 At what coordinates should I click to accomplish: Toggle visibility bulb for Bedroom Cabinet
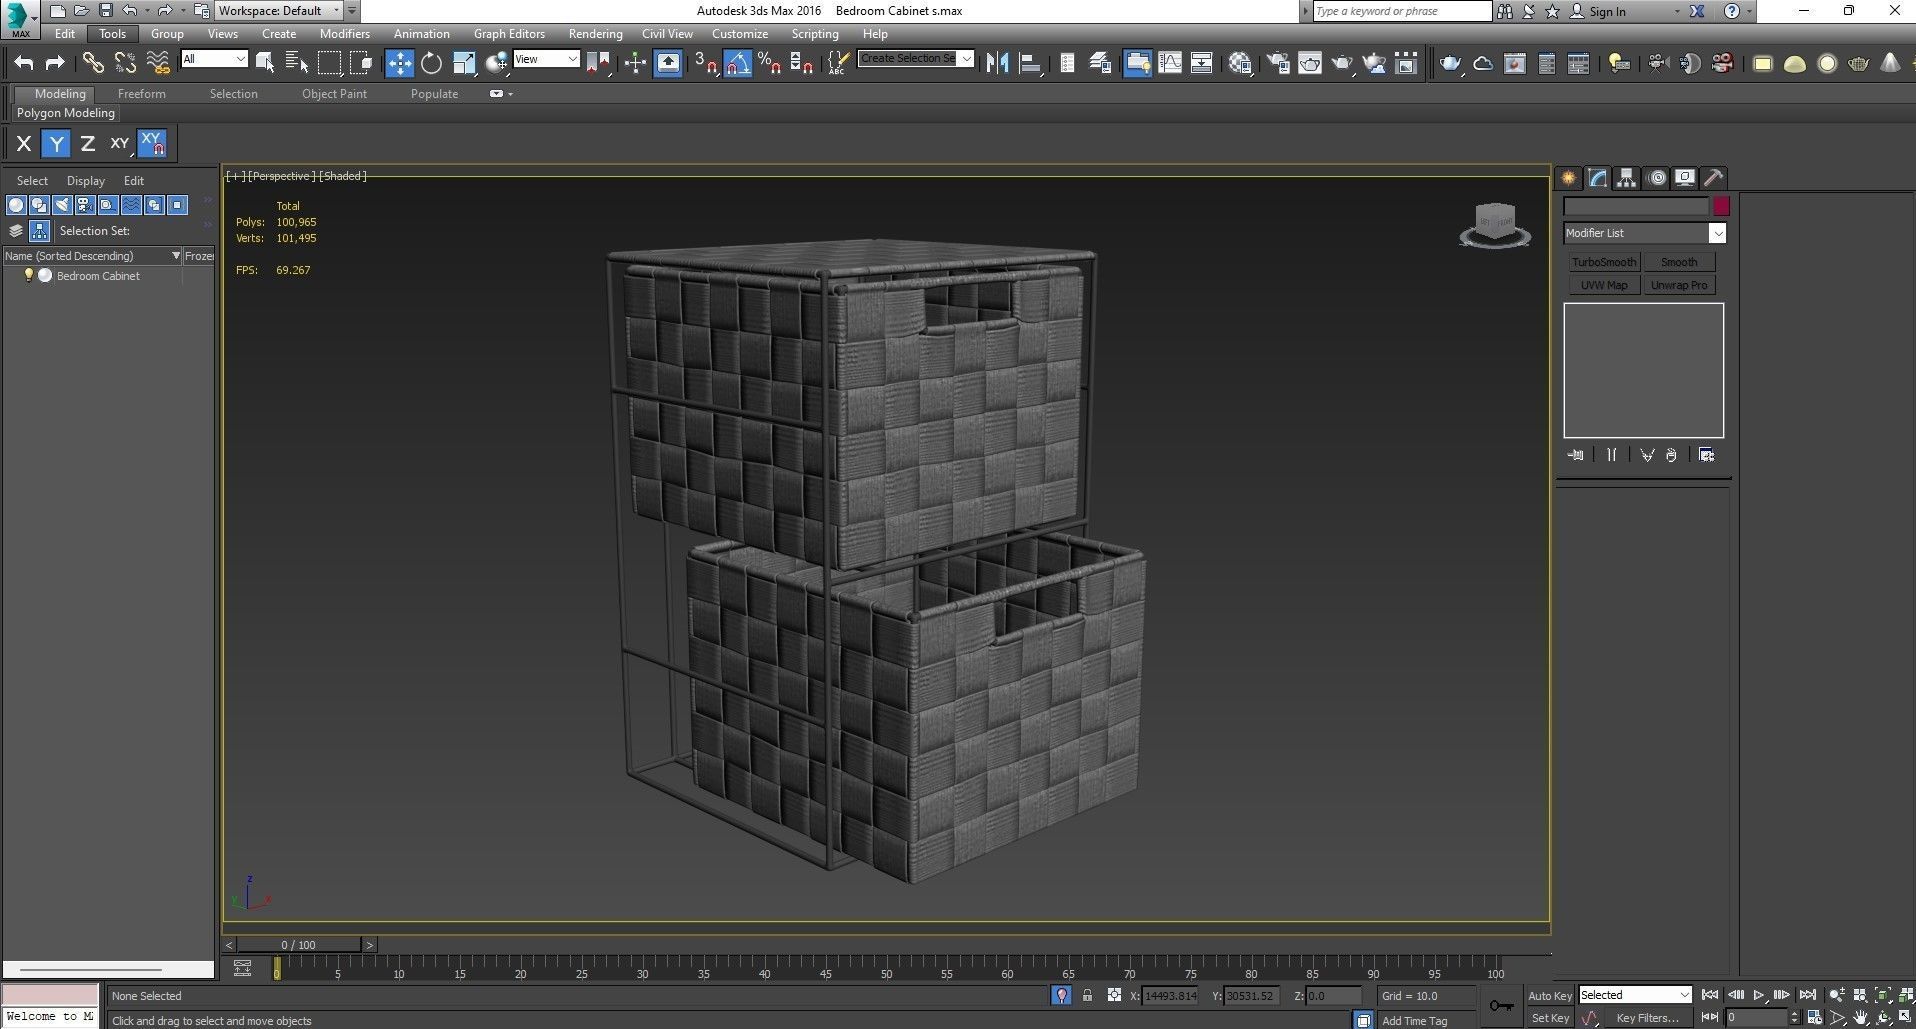click(29, 276)
